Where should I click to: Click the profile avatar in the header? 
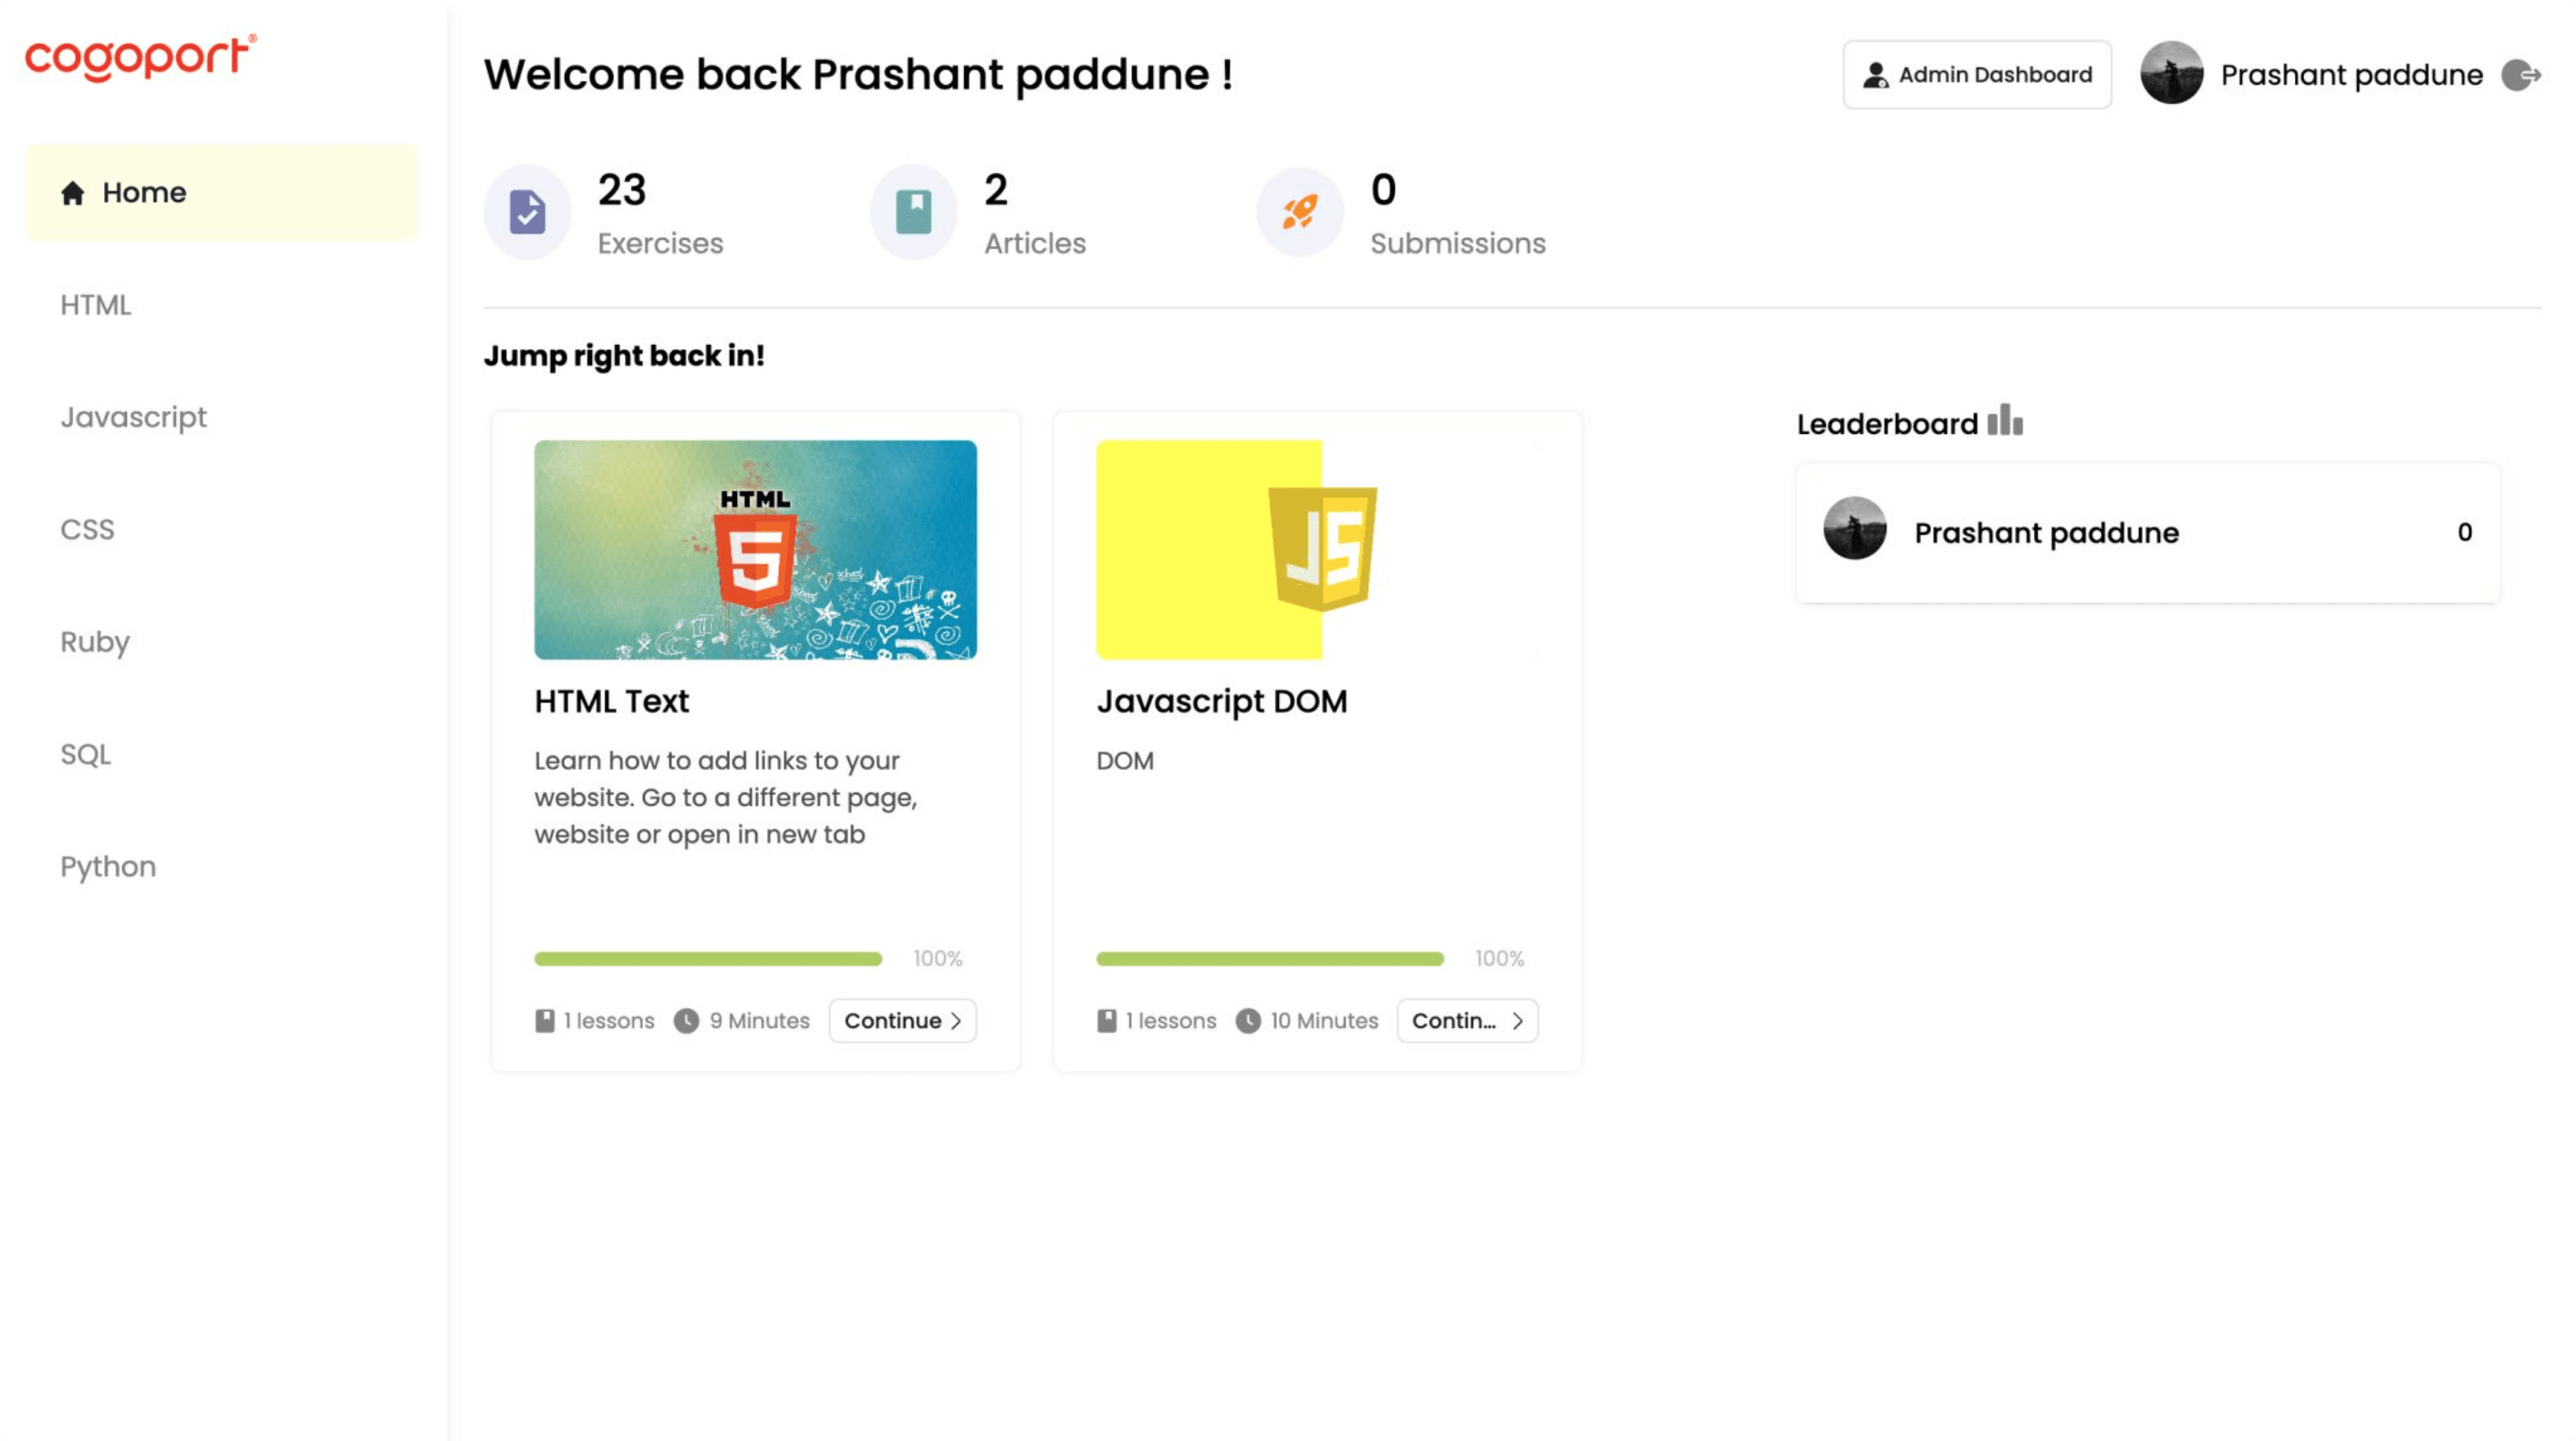click(x=2171, y=74)
